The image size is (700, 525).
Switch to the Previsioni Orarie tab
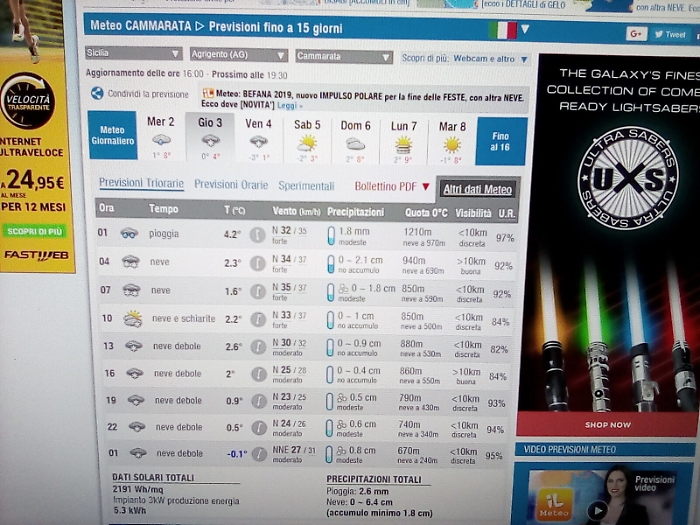pyautogui.click(x=231, y=185)
